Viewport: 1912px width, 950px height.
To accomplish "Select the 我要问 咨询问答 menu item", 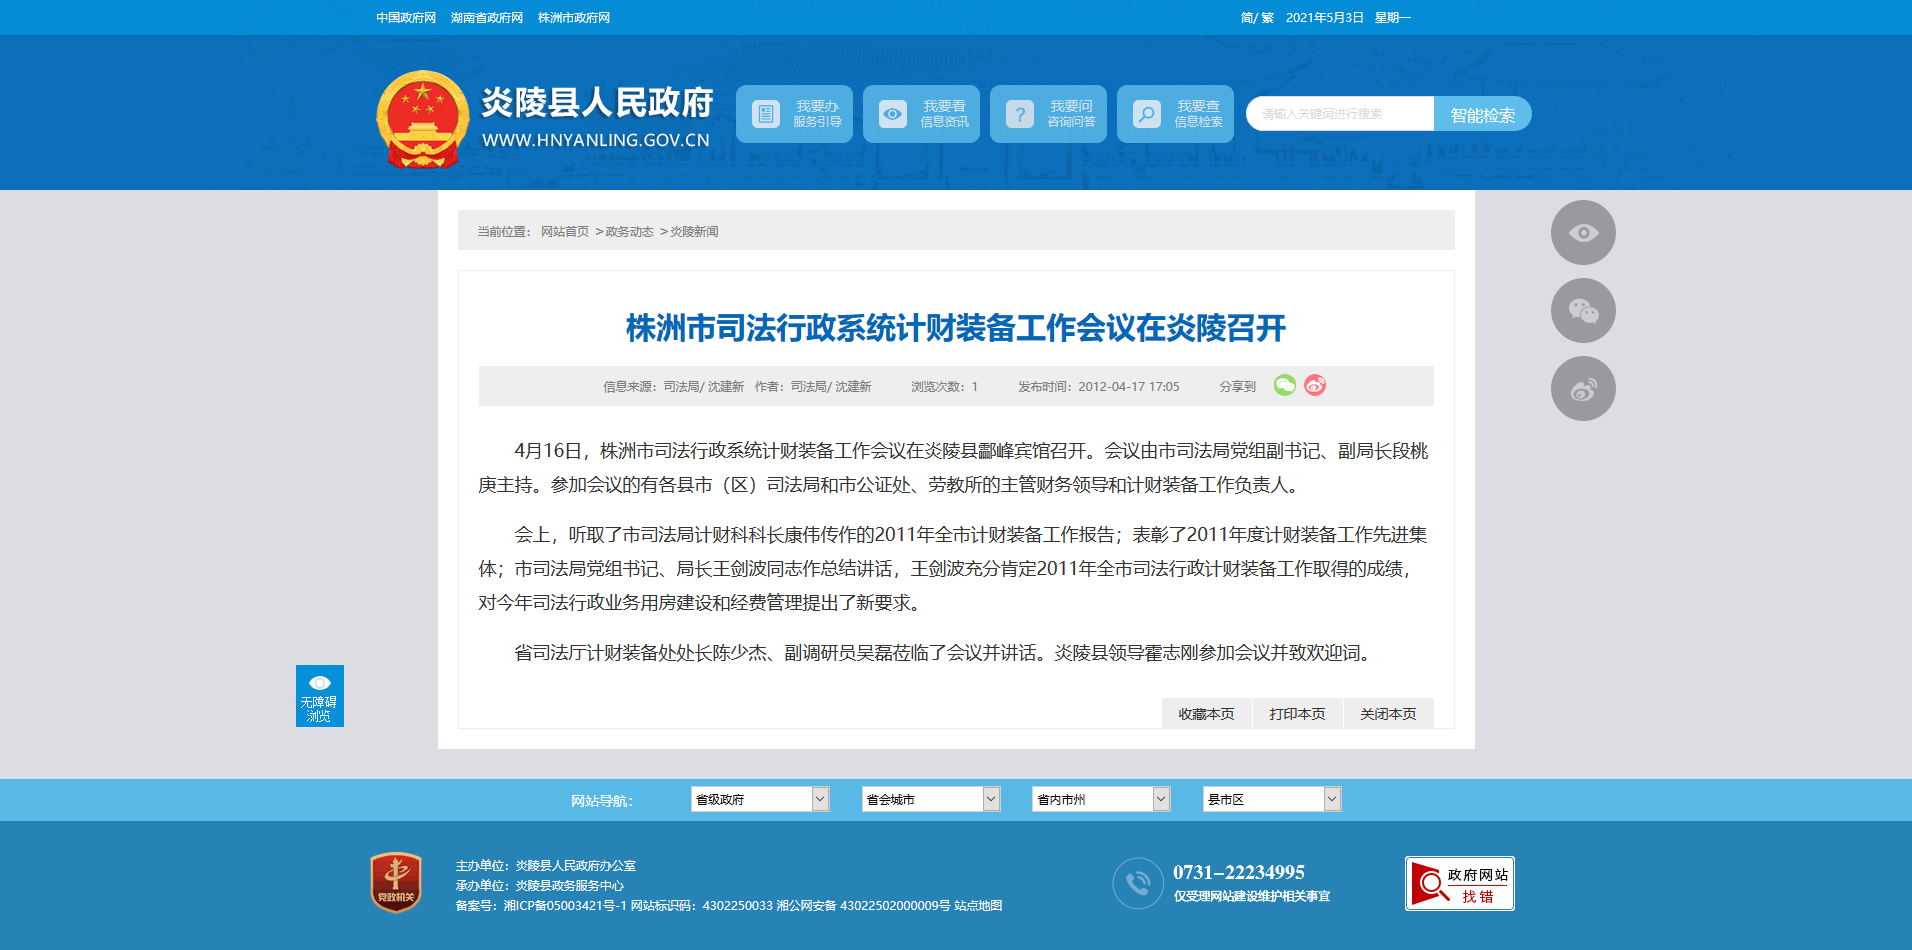I will click(1048, 114).
